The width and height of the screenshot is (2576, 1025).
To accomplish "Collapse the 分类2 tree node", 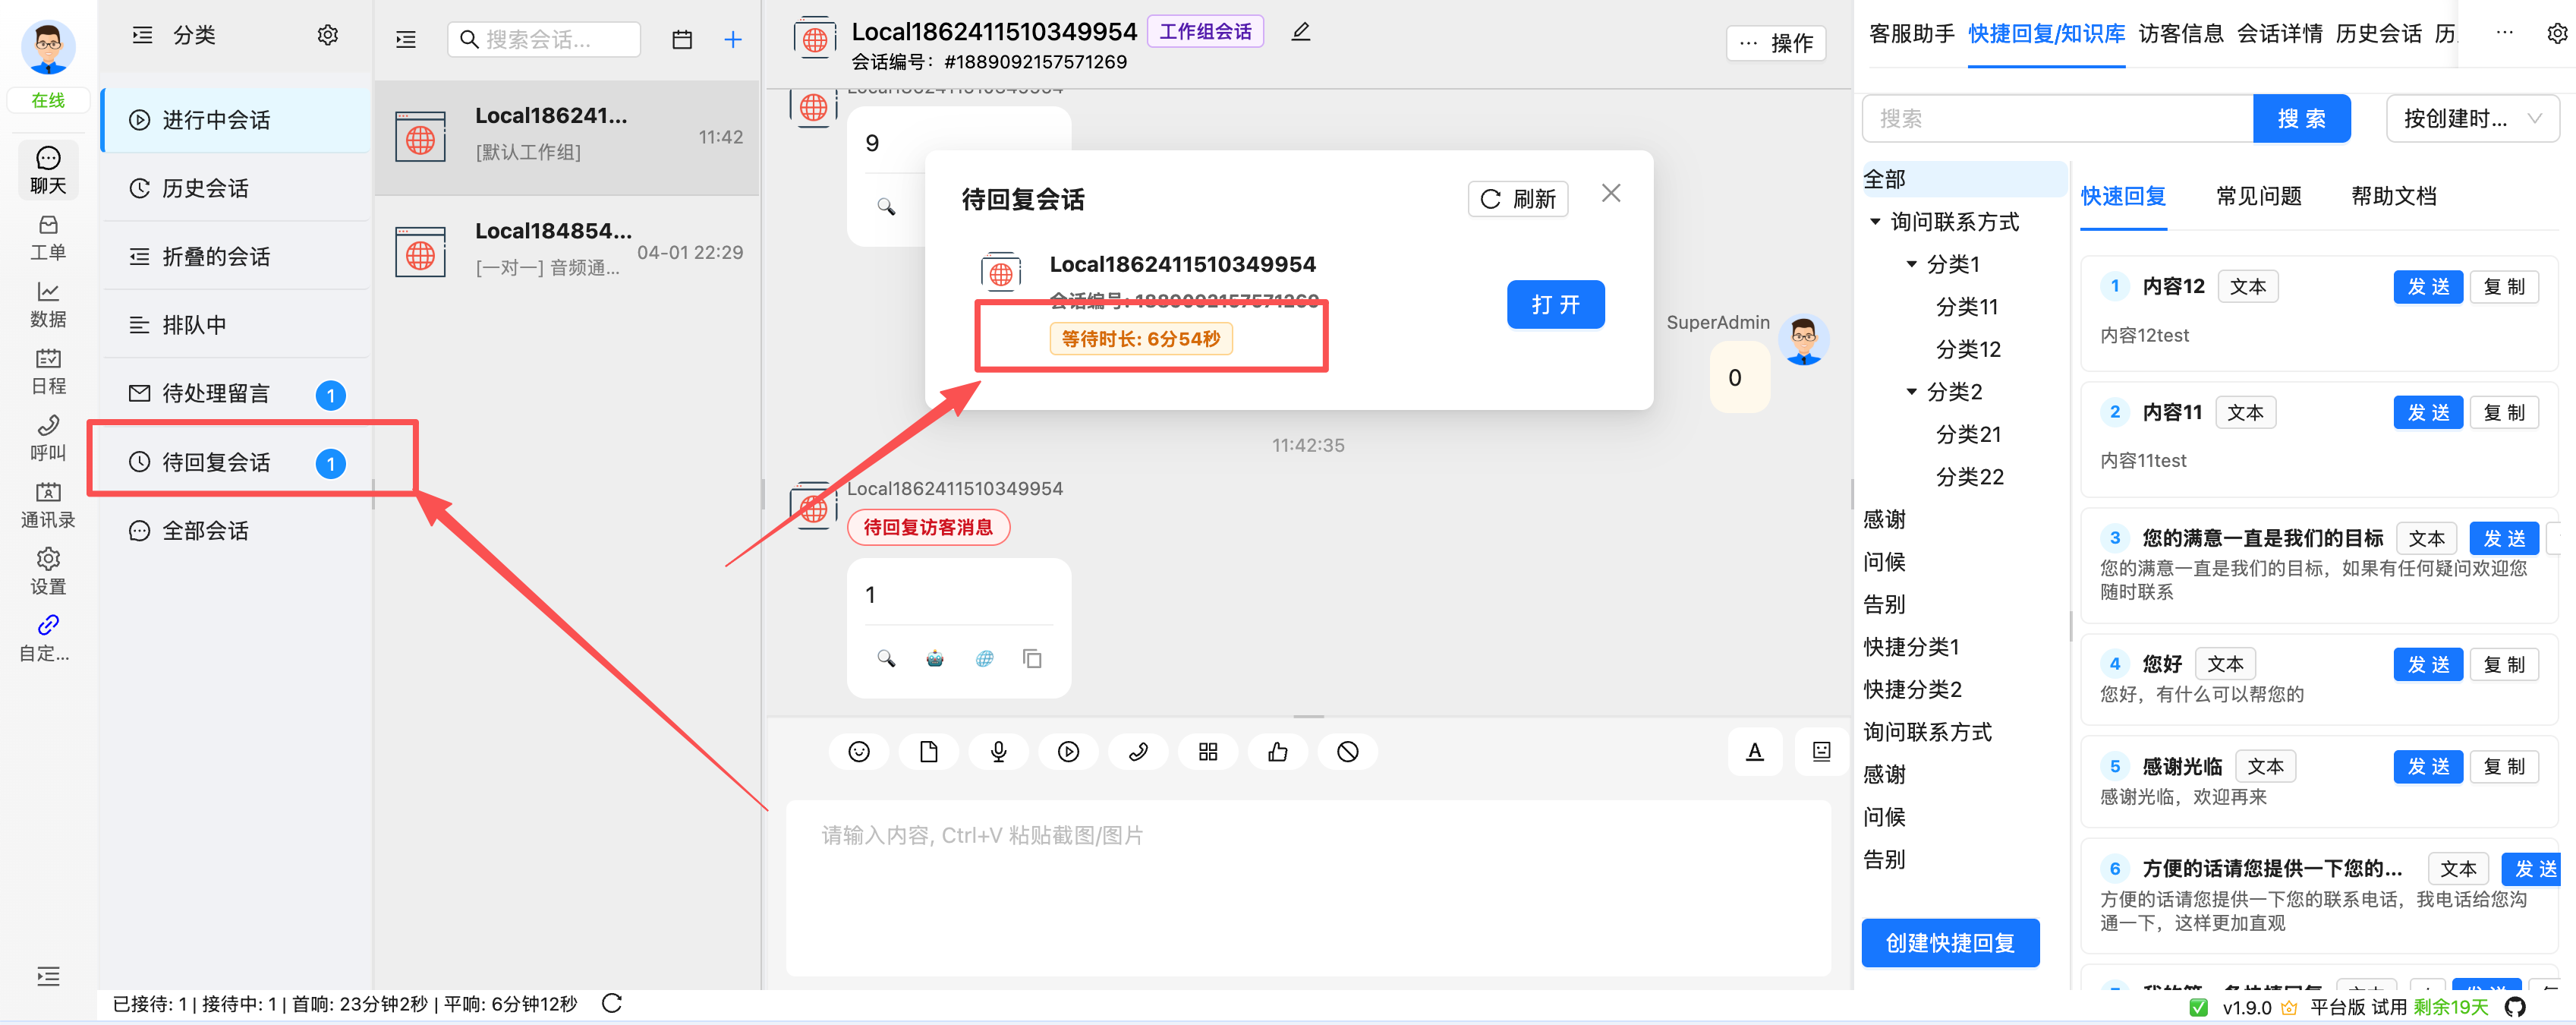I will pos(1911,392).
